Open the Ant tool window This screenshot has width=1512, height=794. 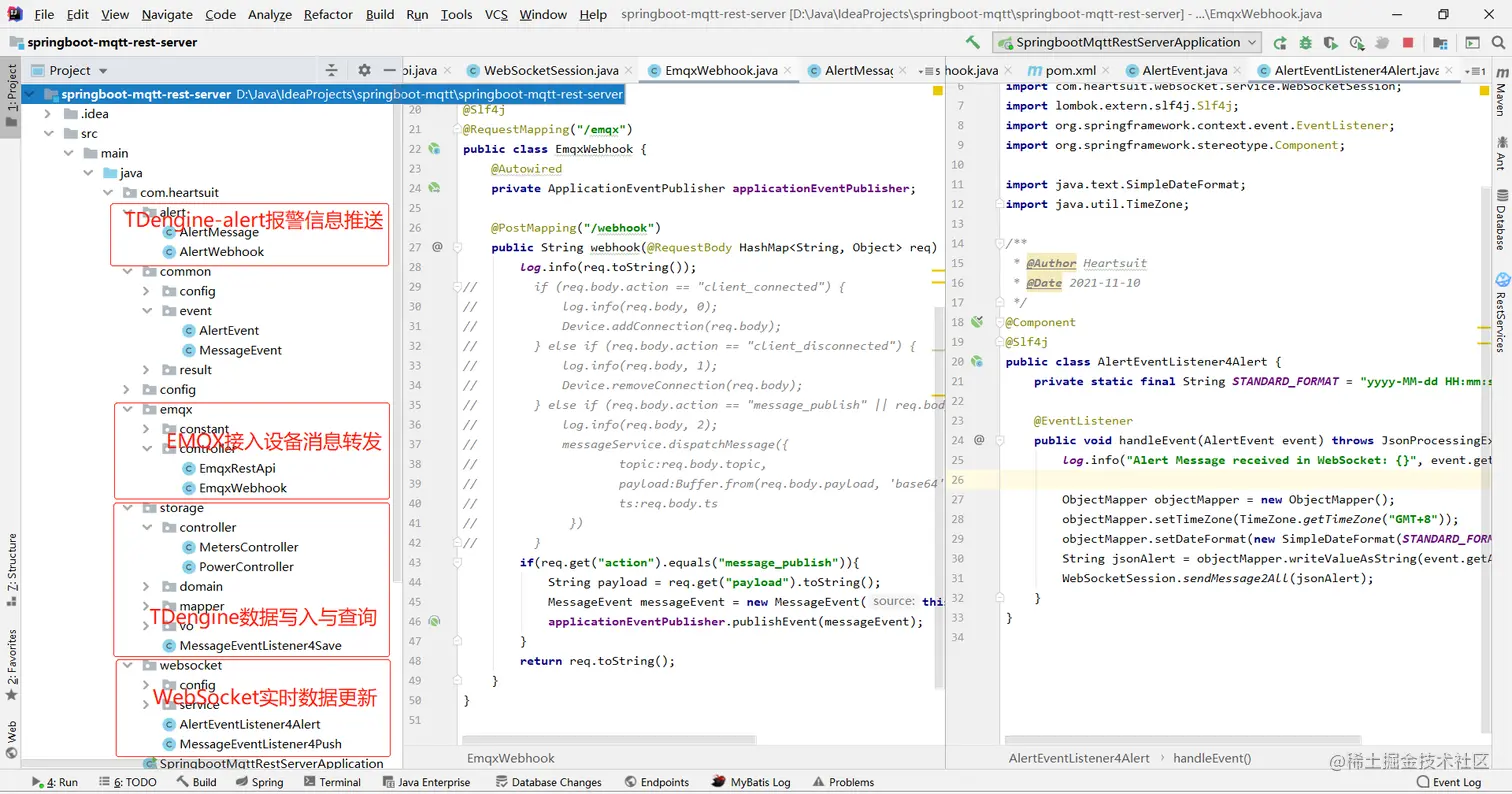pos(1500,152)
